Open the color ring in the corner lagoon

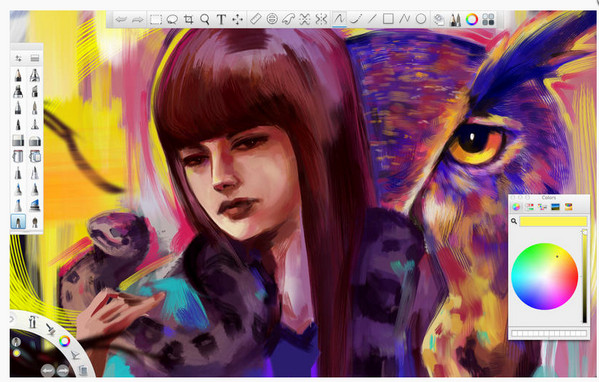point(65,341)
